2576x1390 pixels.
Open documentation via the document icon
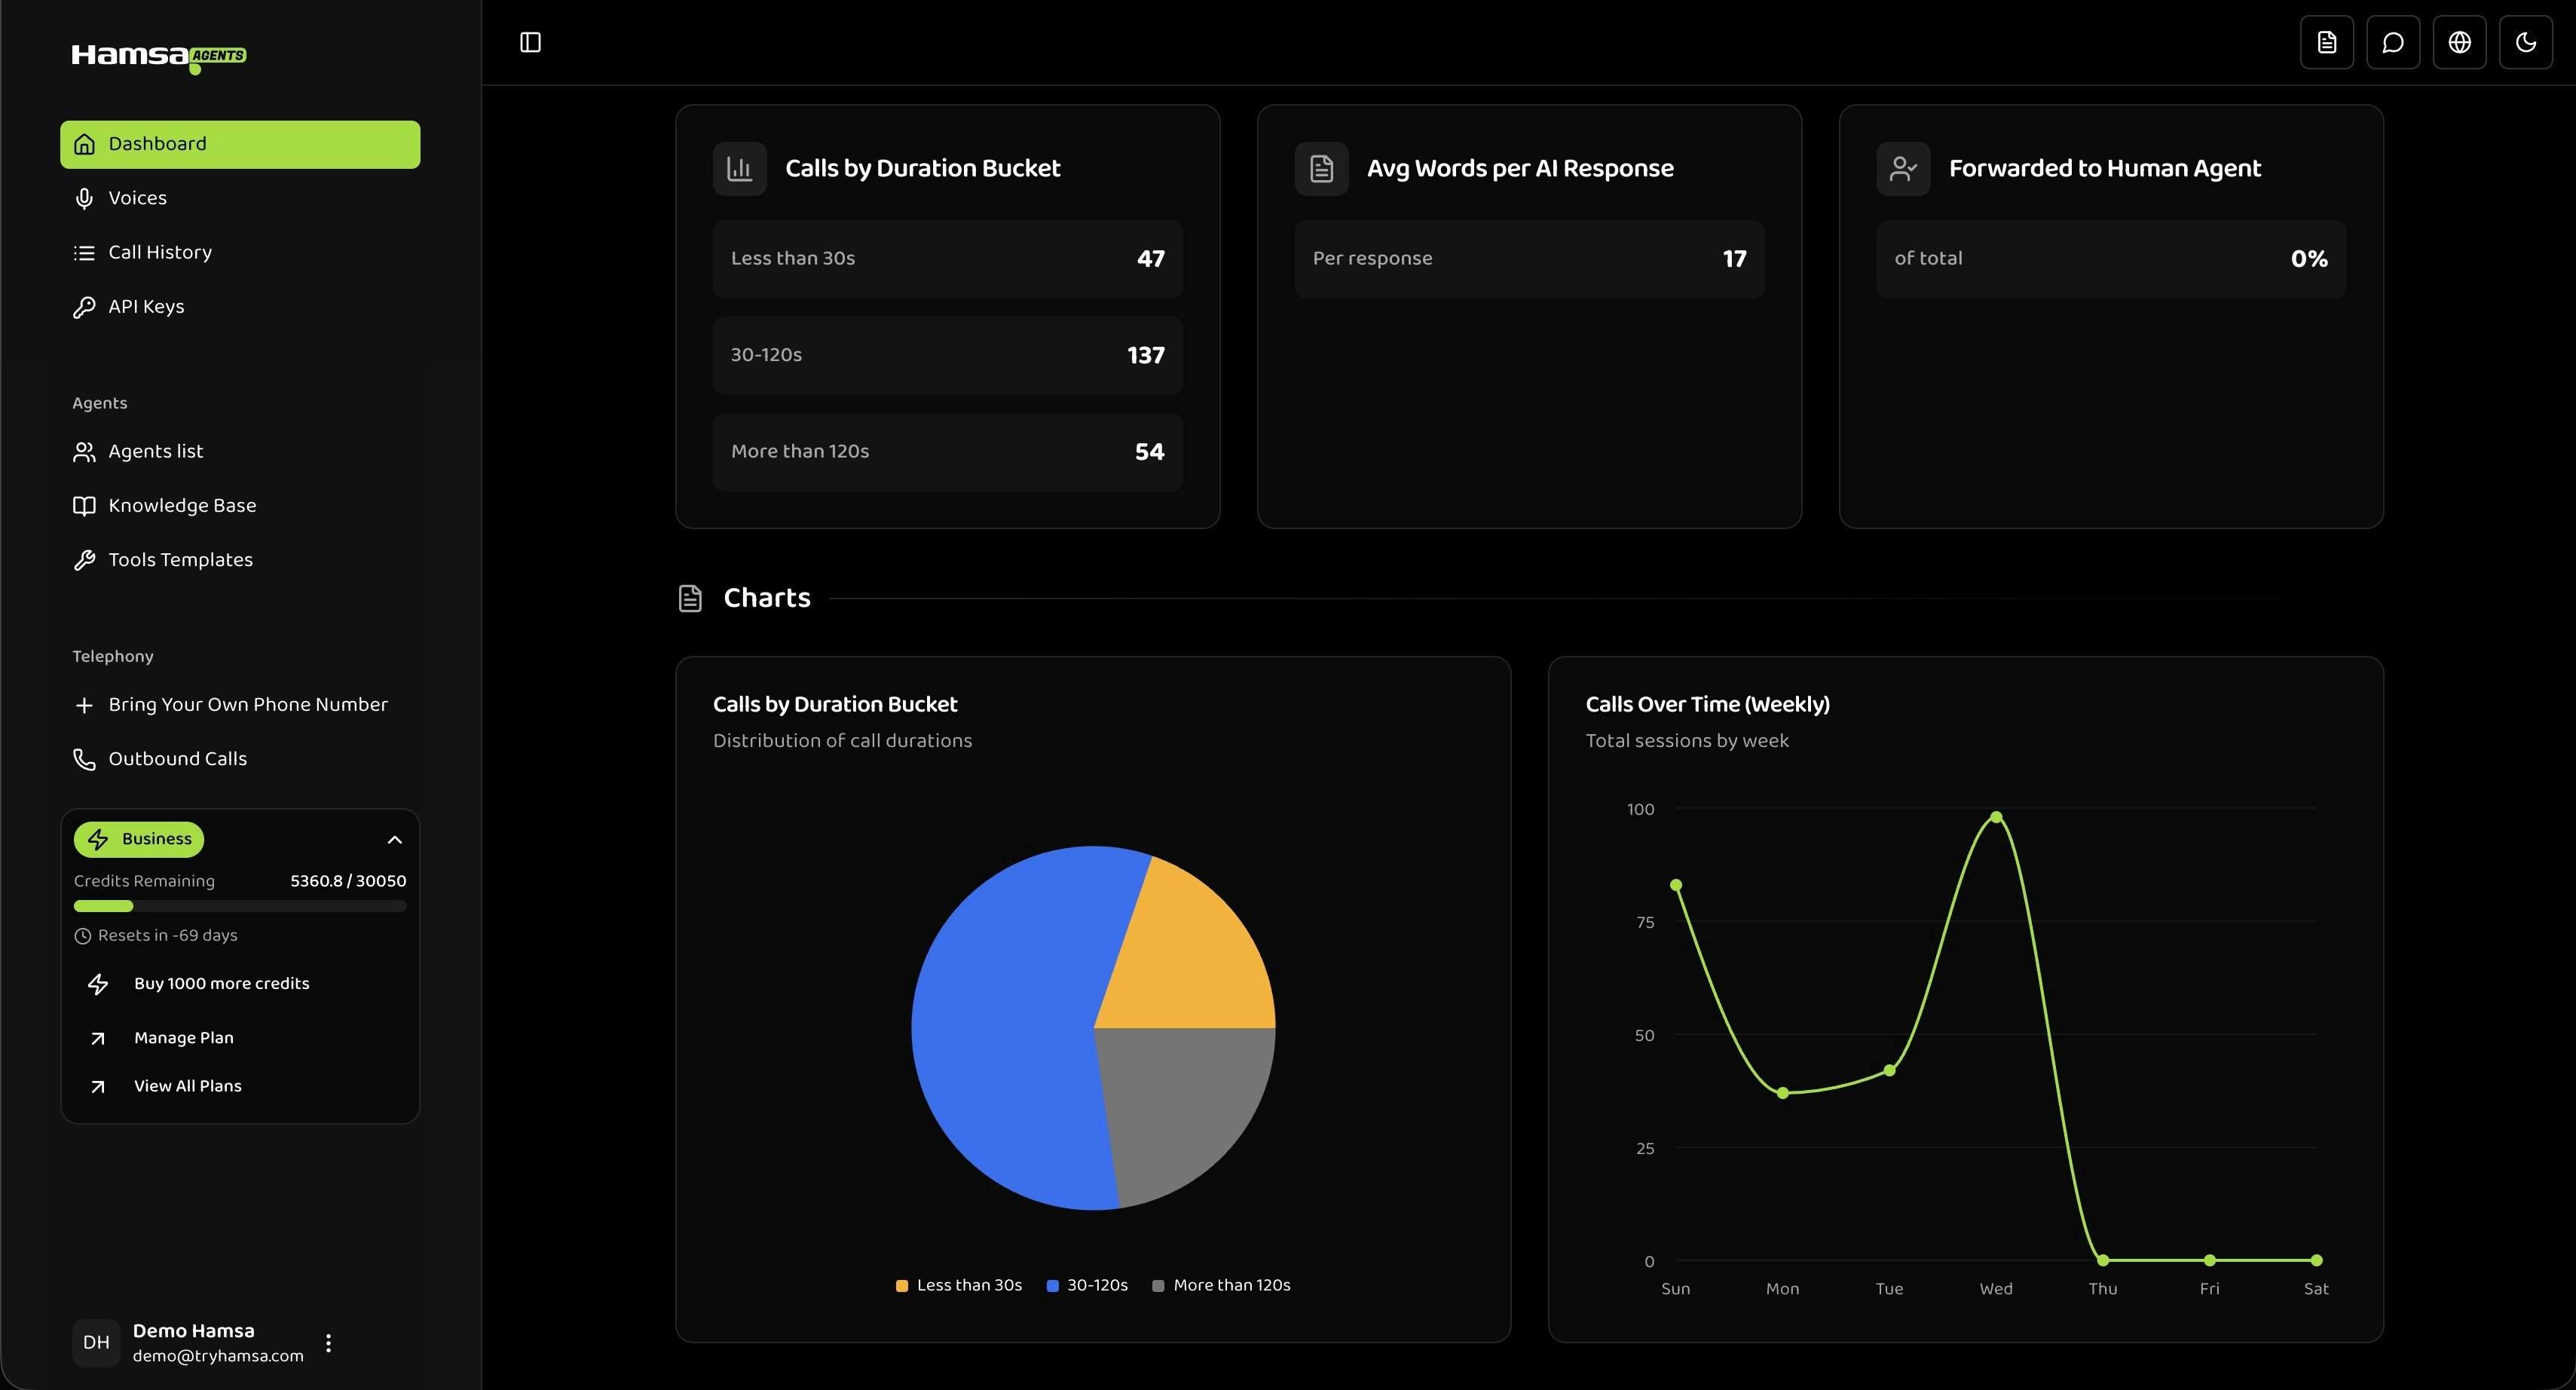pos(2326,42)
